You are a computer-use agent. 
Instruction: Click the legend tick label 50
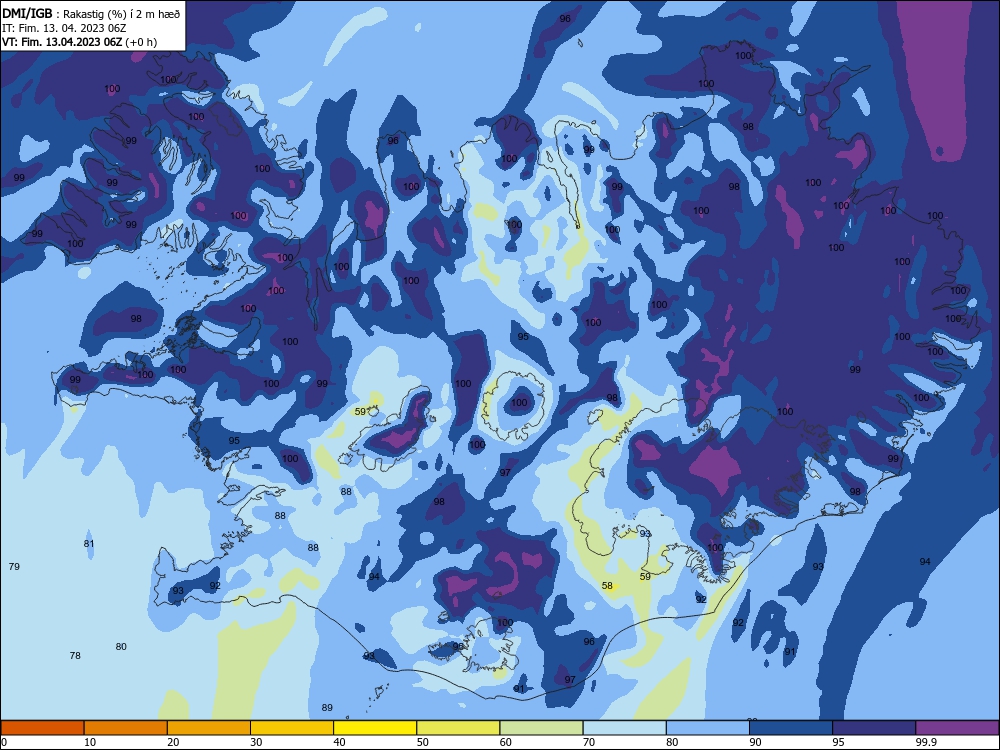click(423, 742)
